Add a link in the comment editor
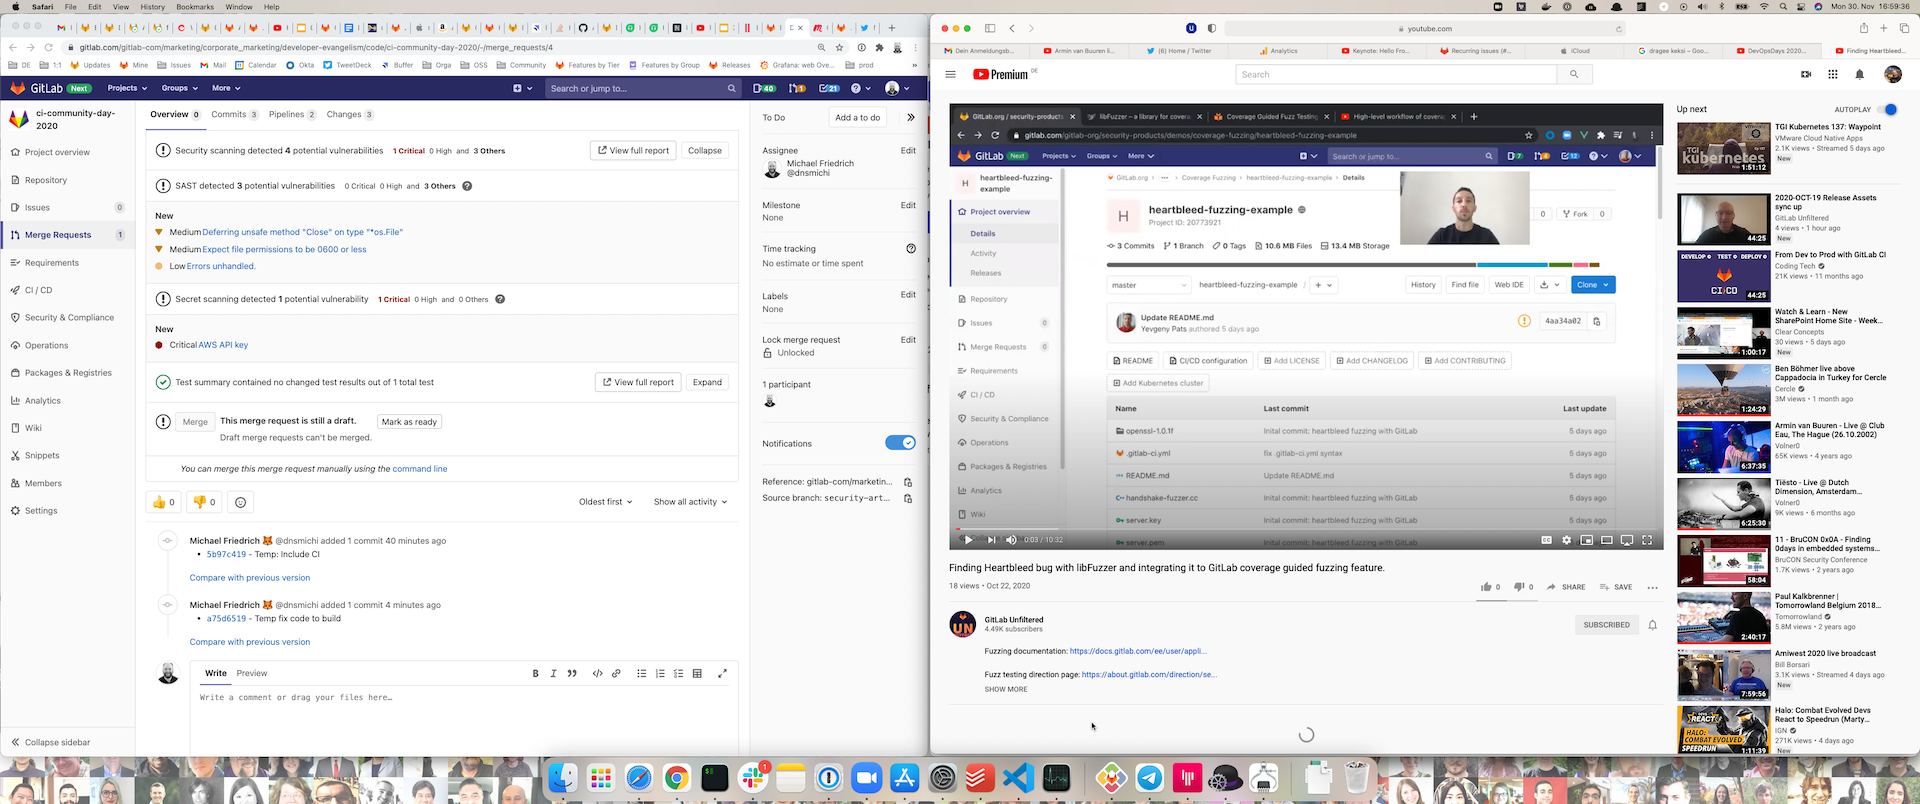1920x804 pixels. point(616,673)
